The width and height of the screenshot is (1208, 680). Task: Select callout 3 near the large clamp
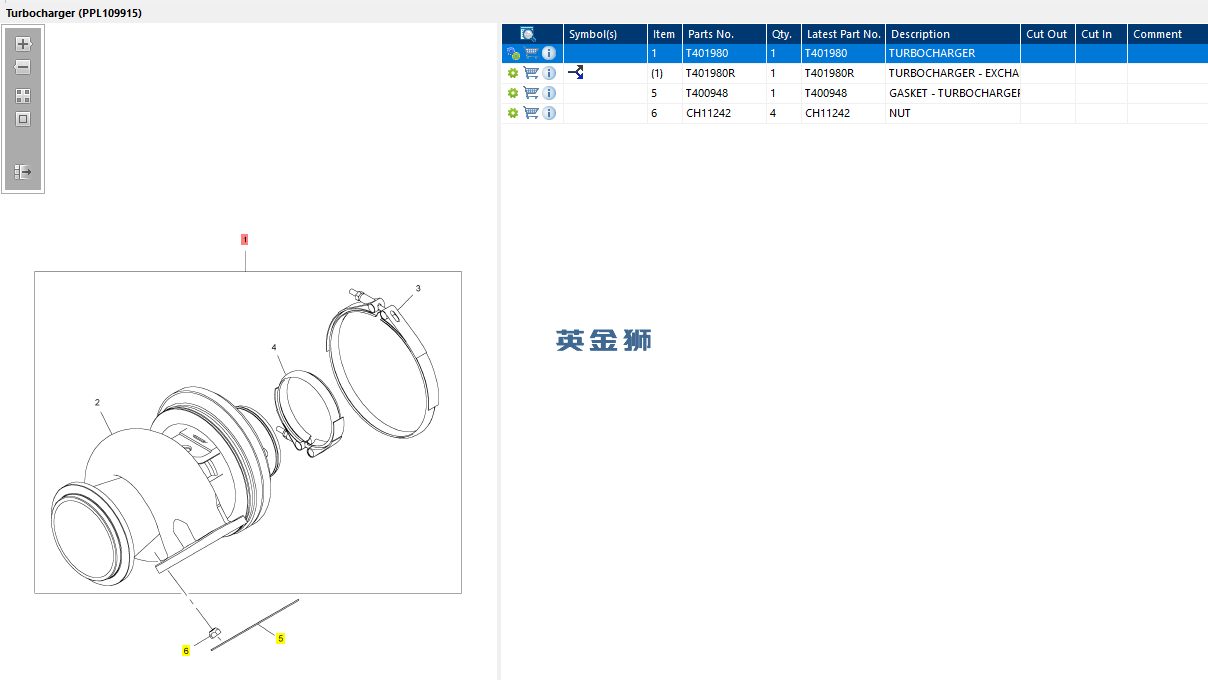[x=418, y=288]
